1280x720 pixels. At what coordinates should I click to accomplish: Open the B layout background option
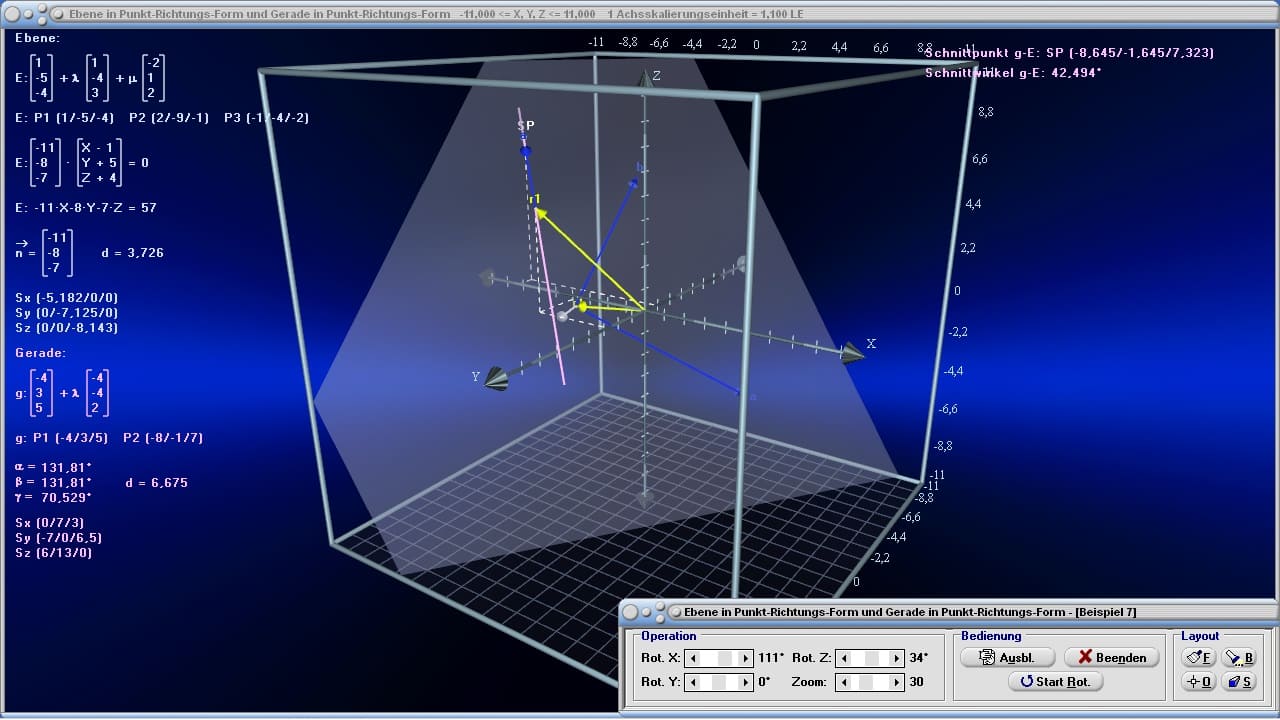[x=1237, y=658]
